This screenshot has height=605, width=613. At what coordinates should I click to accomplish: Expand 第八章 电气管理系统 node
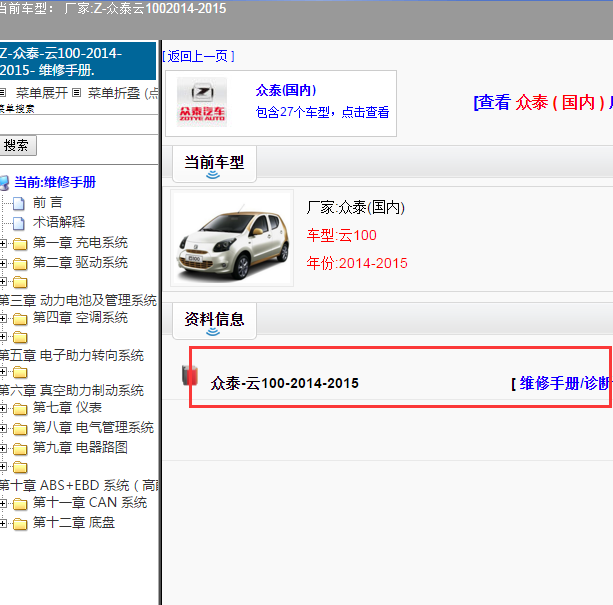tap(3, 429)
